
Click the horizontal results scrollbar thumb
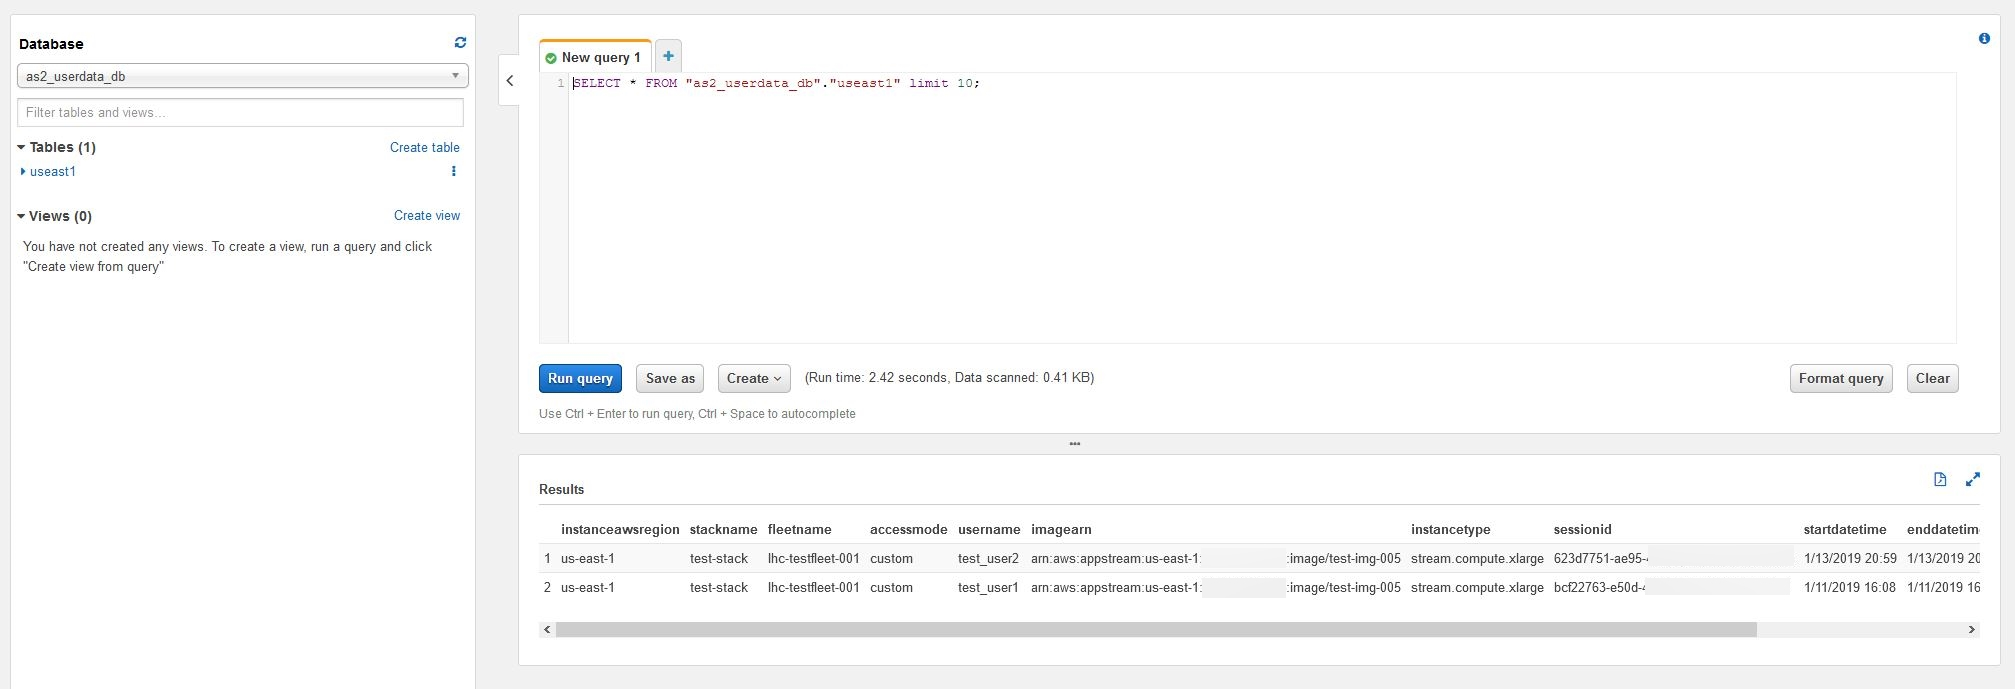[1156, 629]
